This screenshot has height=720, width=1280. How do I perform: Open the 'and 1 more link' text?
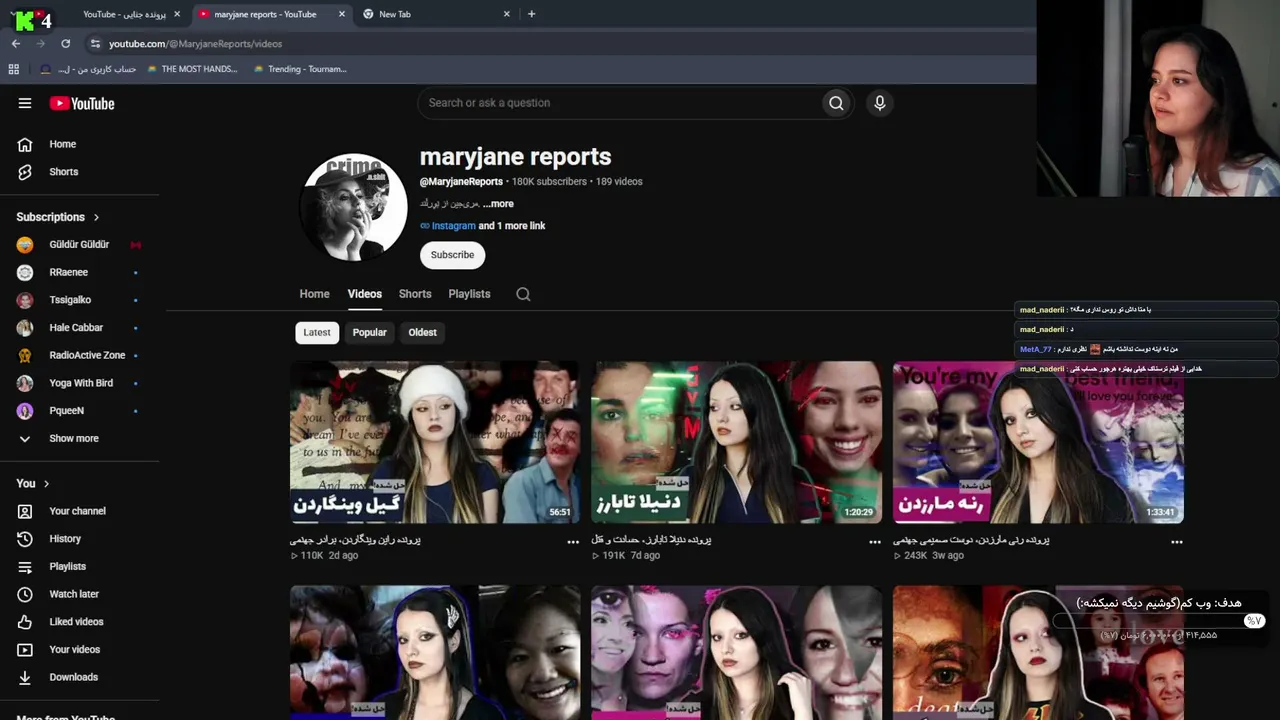point(512,226)
